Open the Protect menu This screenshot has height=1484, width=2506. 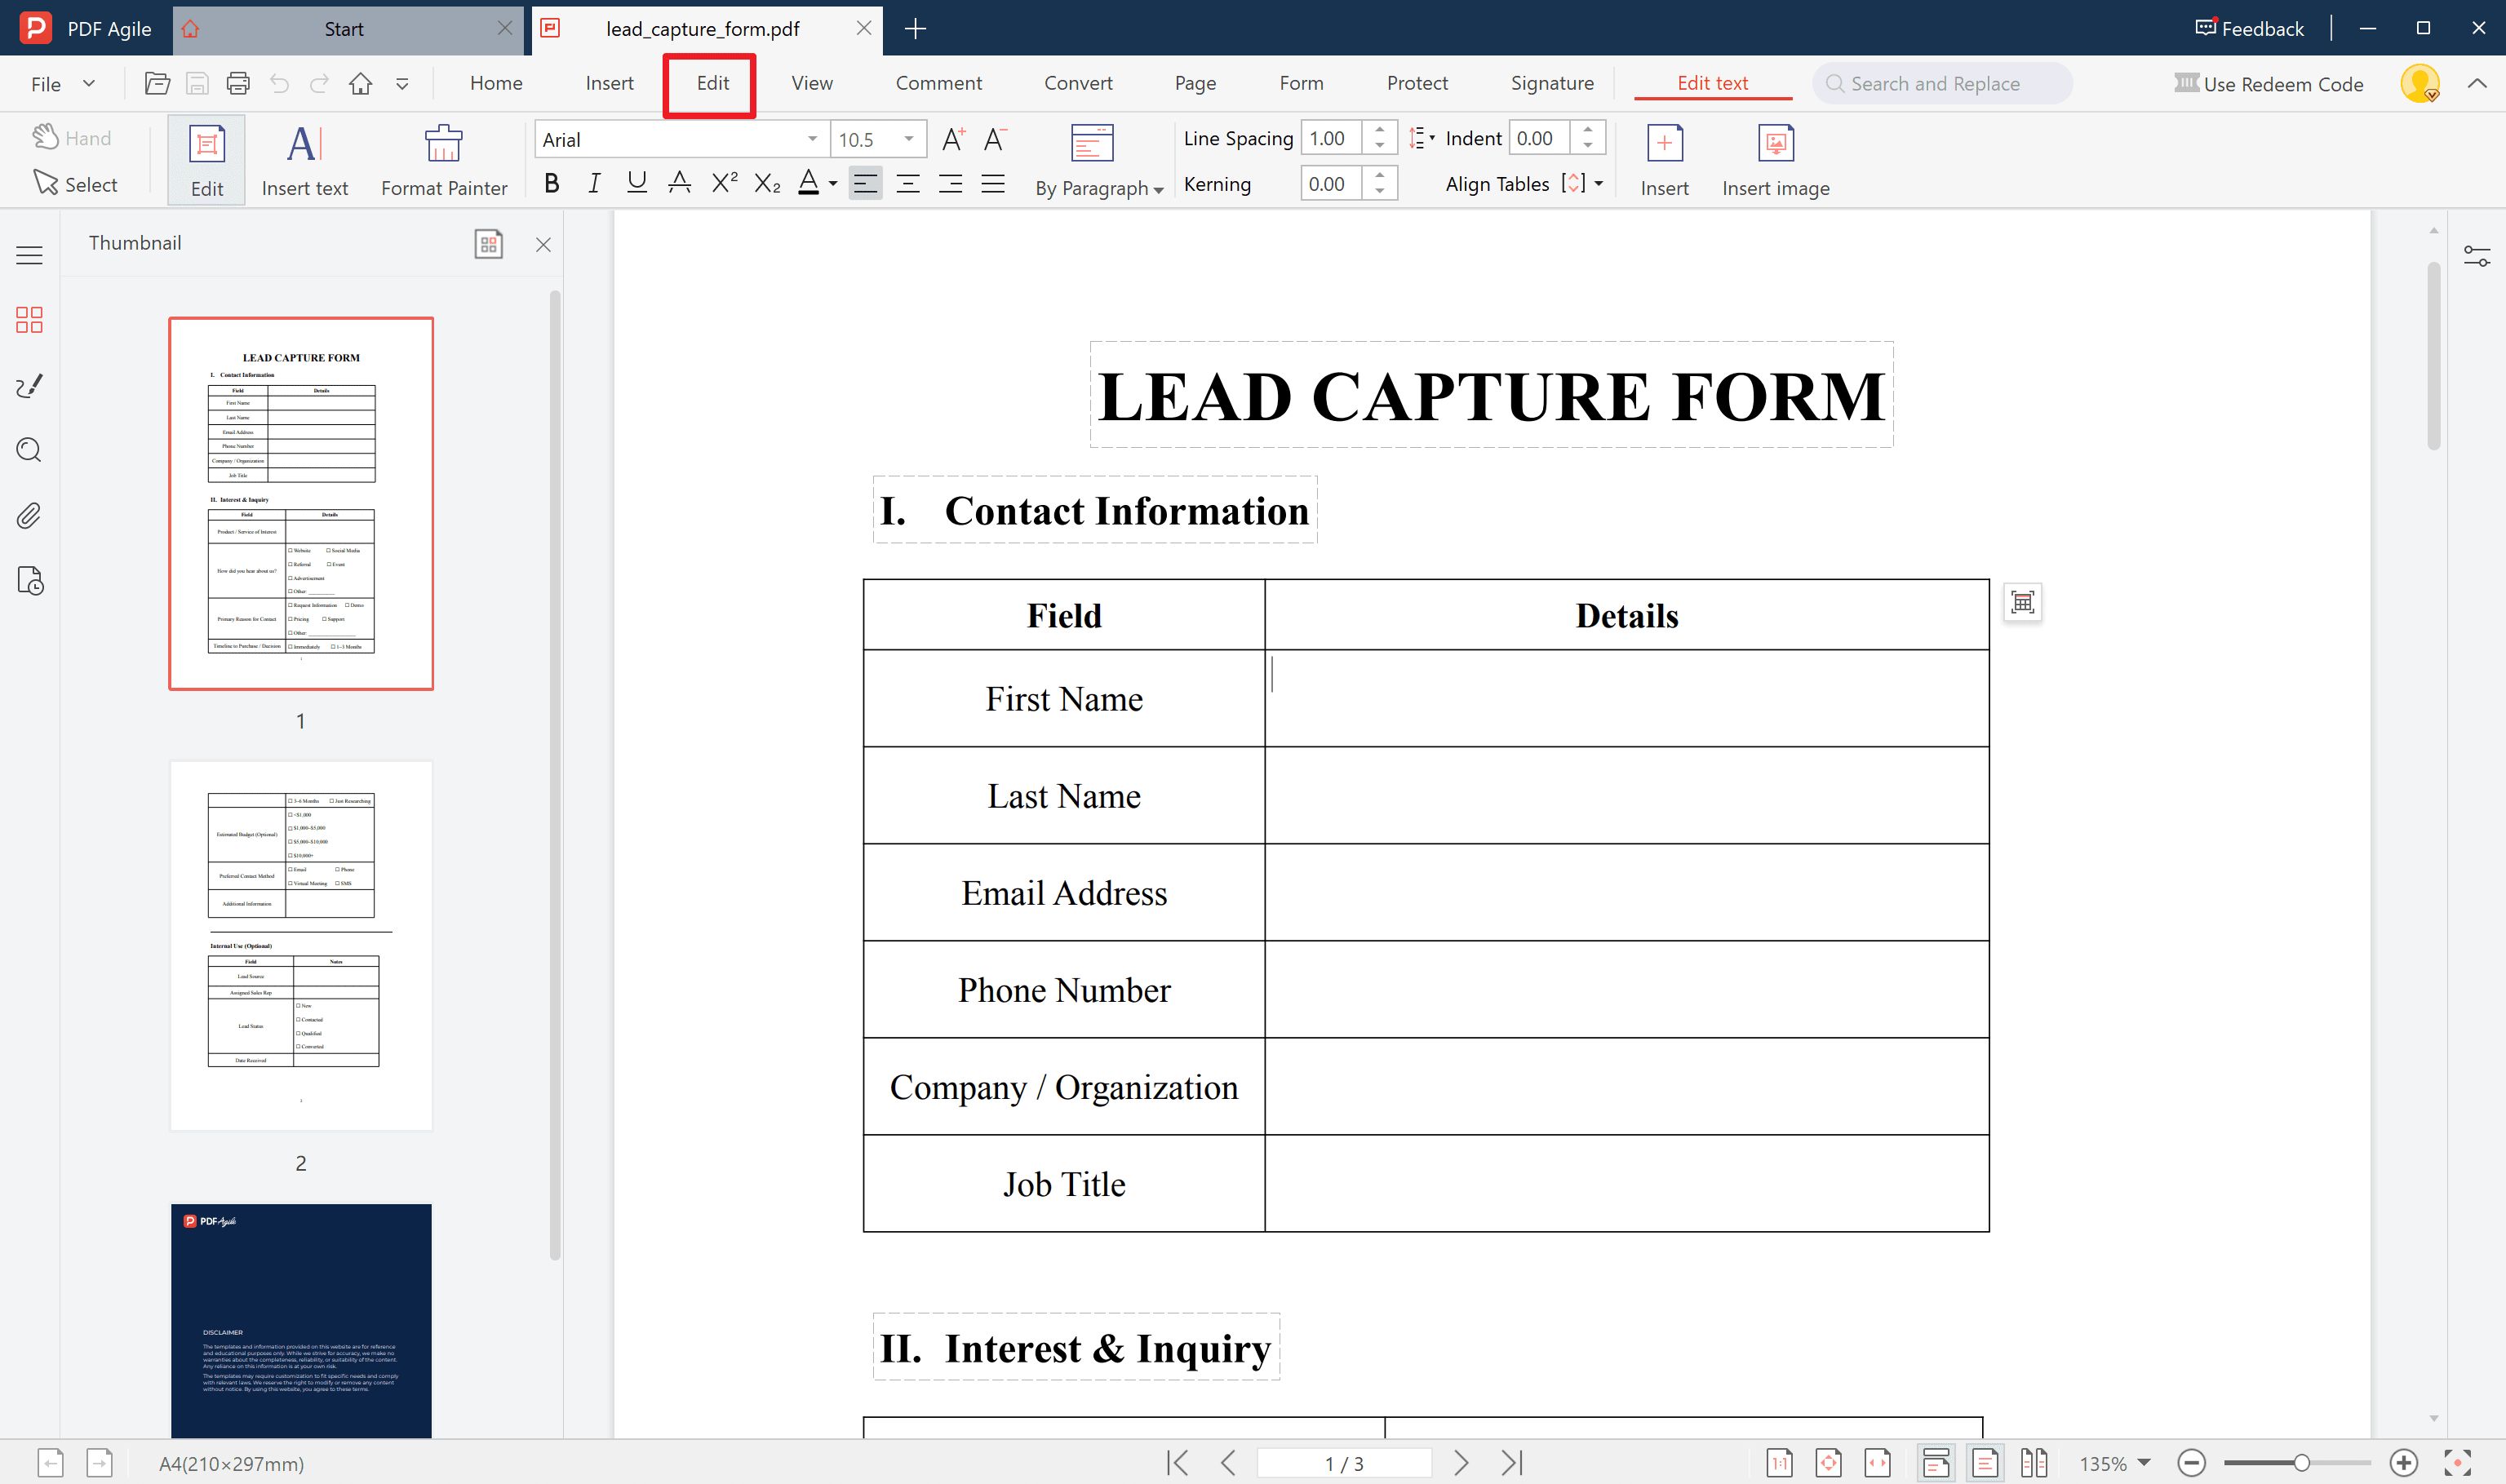[x=1417, y=83]
